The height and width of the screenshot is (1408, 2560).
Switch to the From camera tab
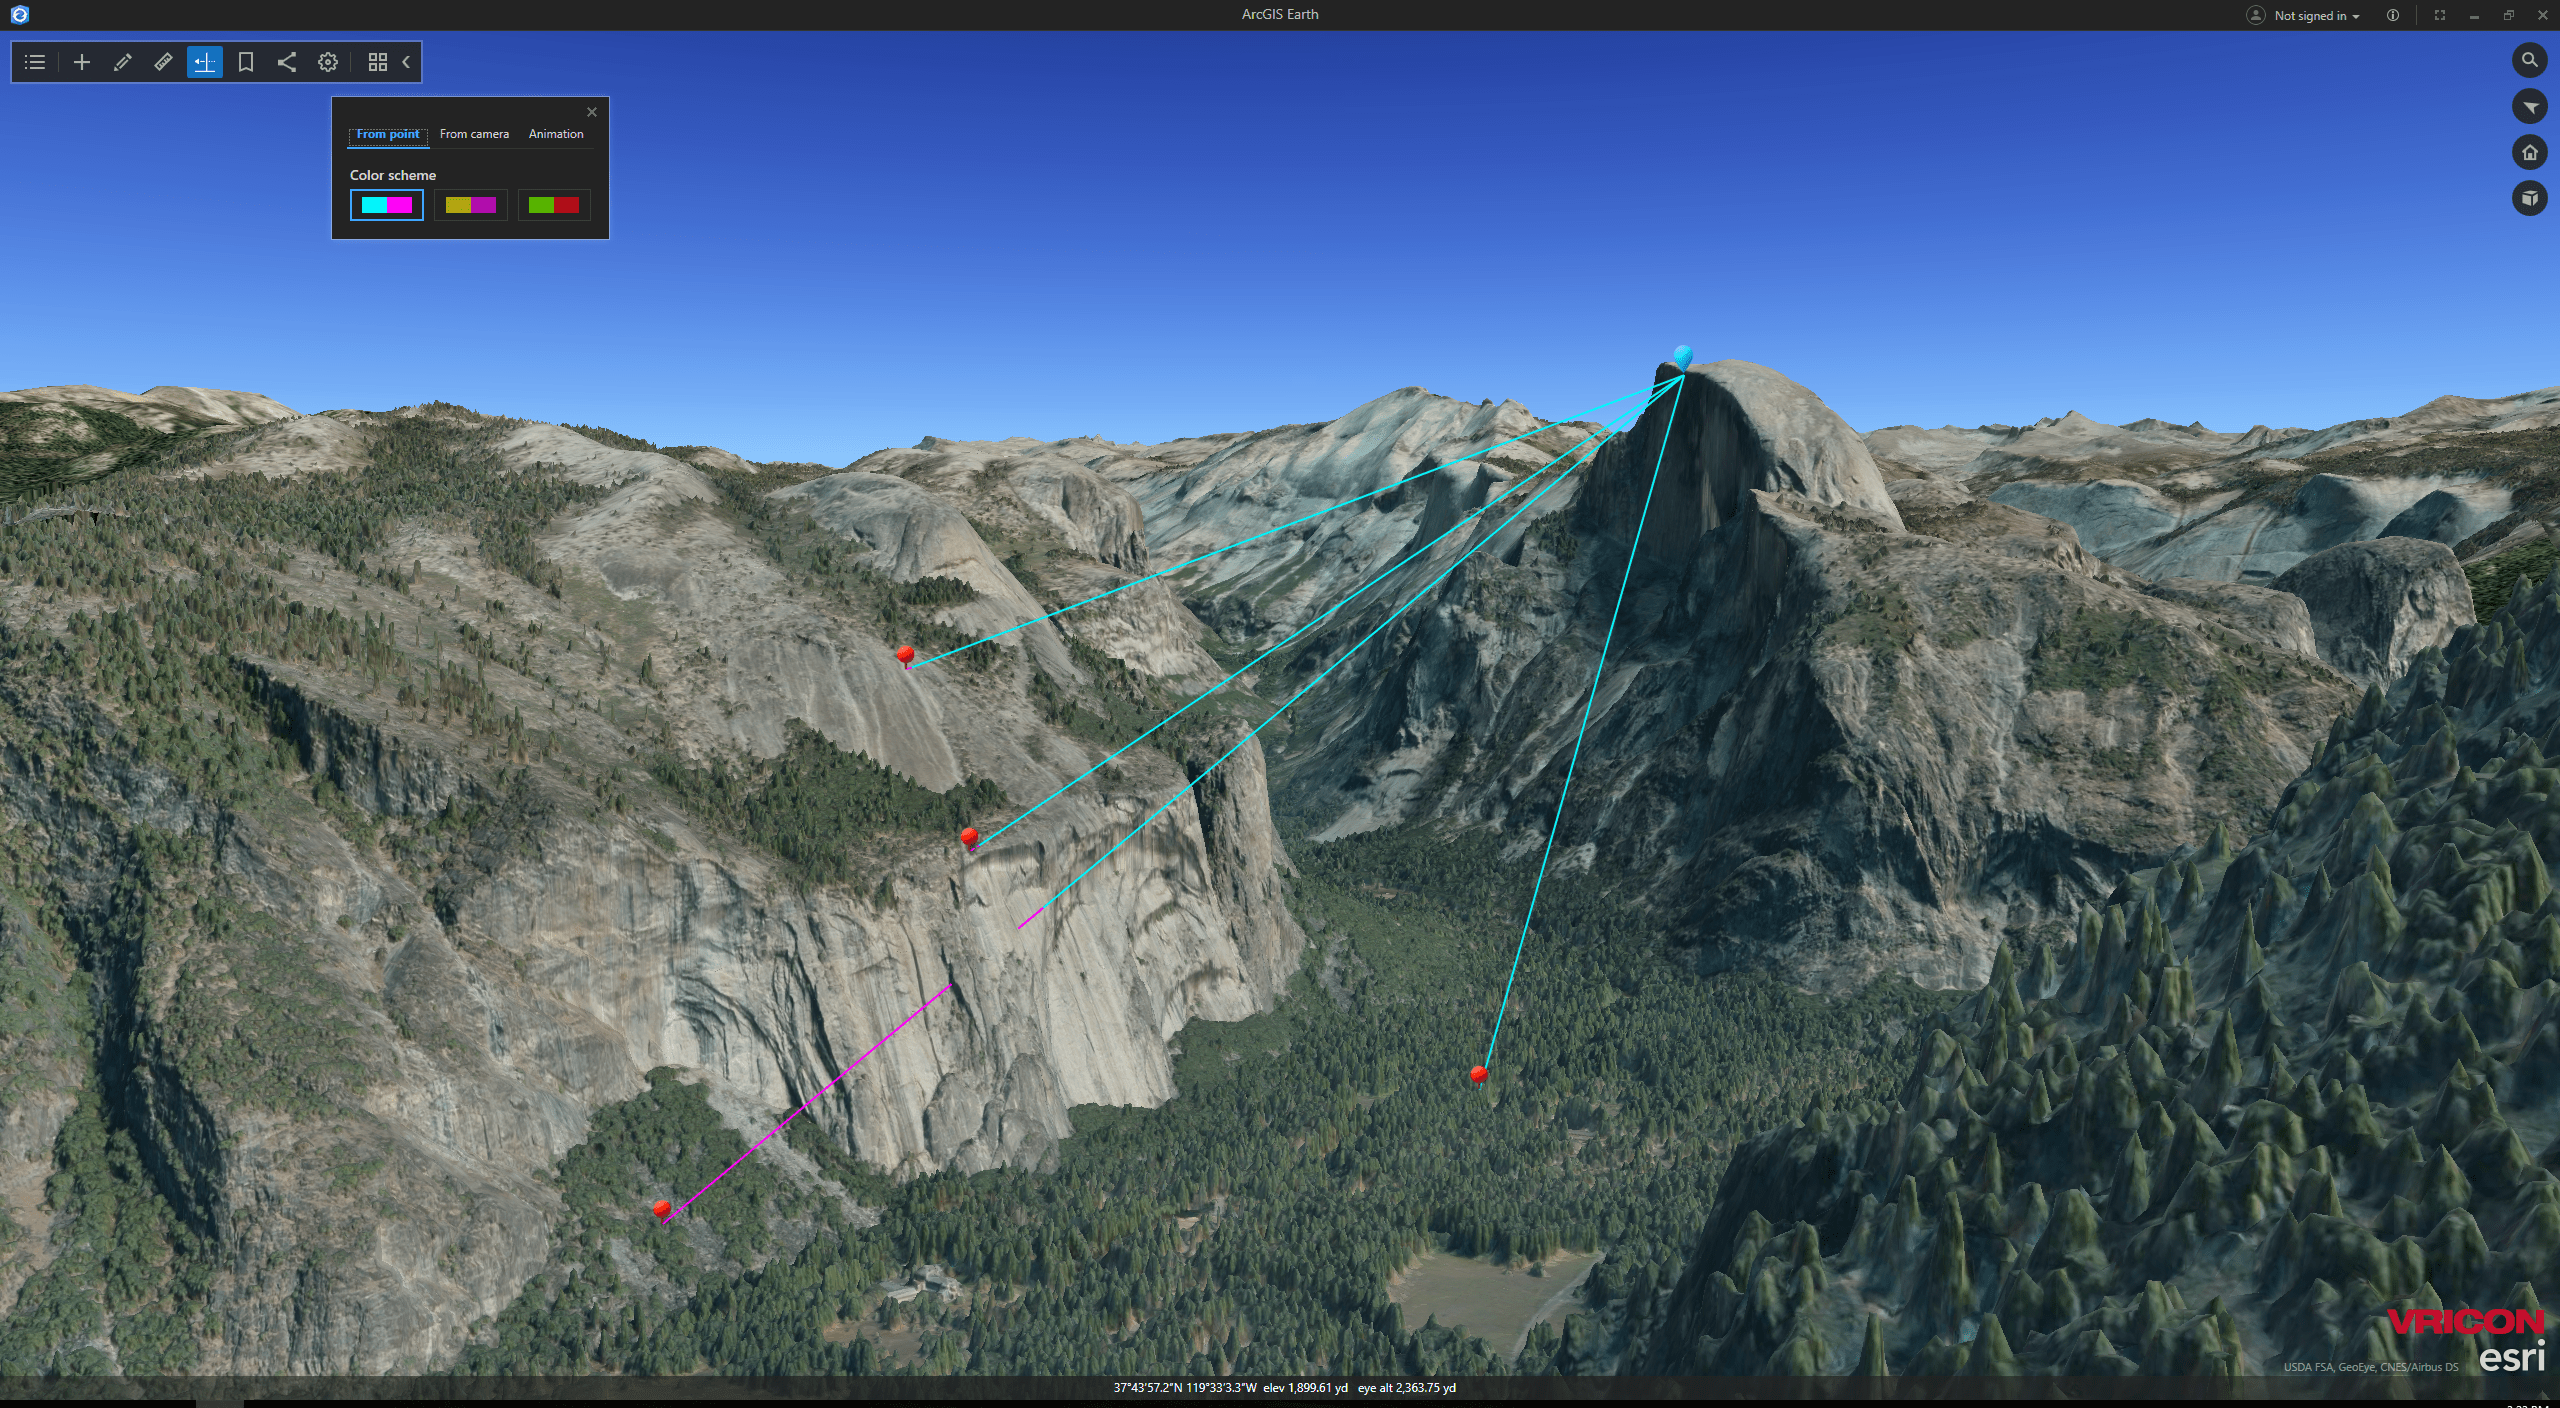[x=474, y=134]
